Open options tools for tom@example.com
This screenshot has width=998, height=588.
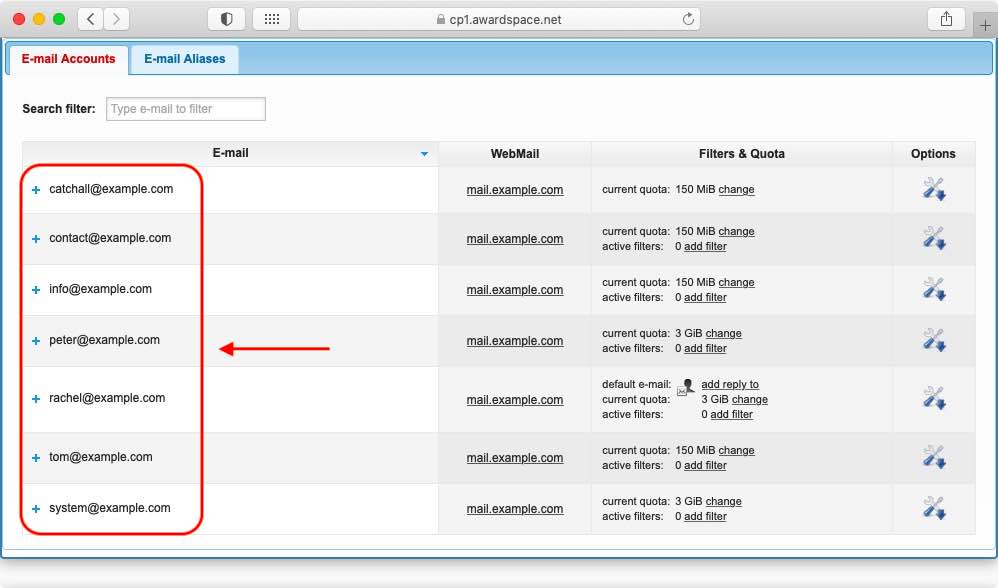click(x=932, y=457)
